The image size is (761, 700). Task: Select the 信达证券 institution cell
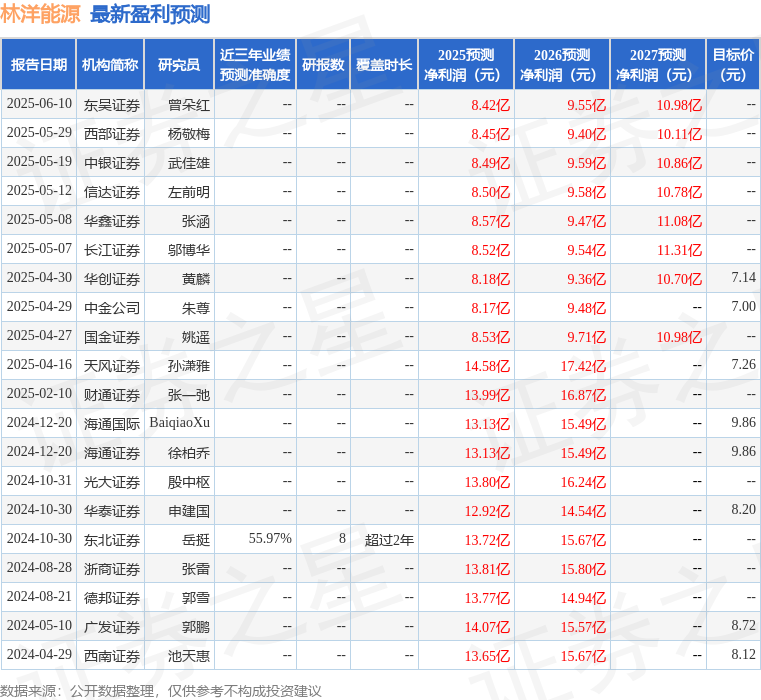[x=112, y=192]
